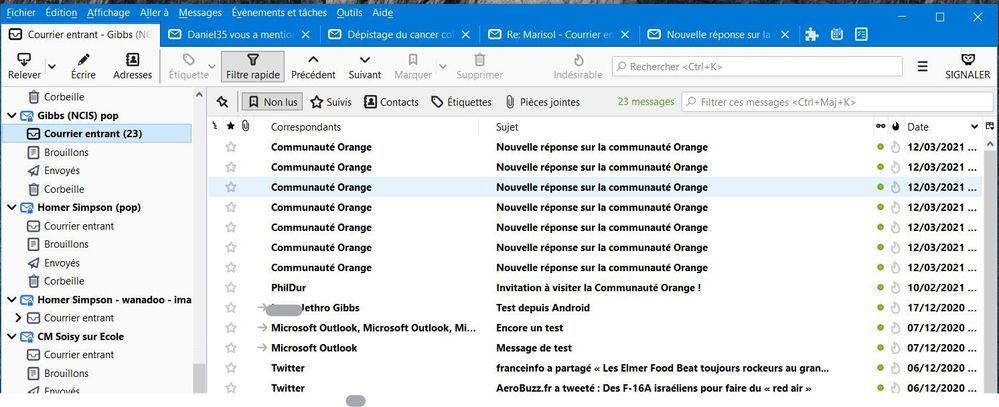
Task: Click the Filtre rapide button
Action: pos(252,65)
